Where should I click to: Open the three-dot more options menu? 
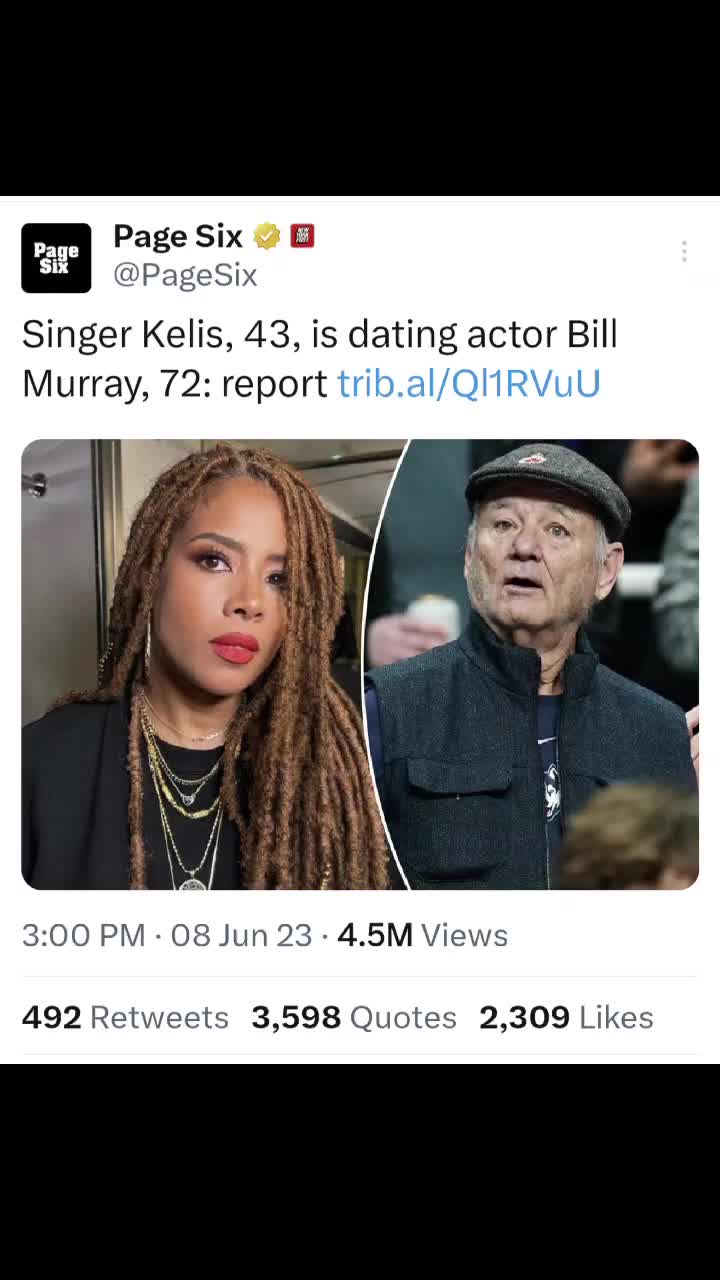(684, 252)
